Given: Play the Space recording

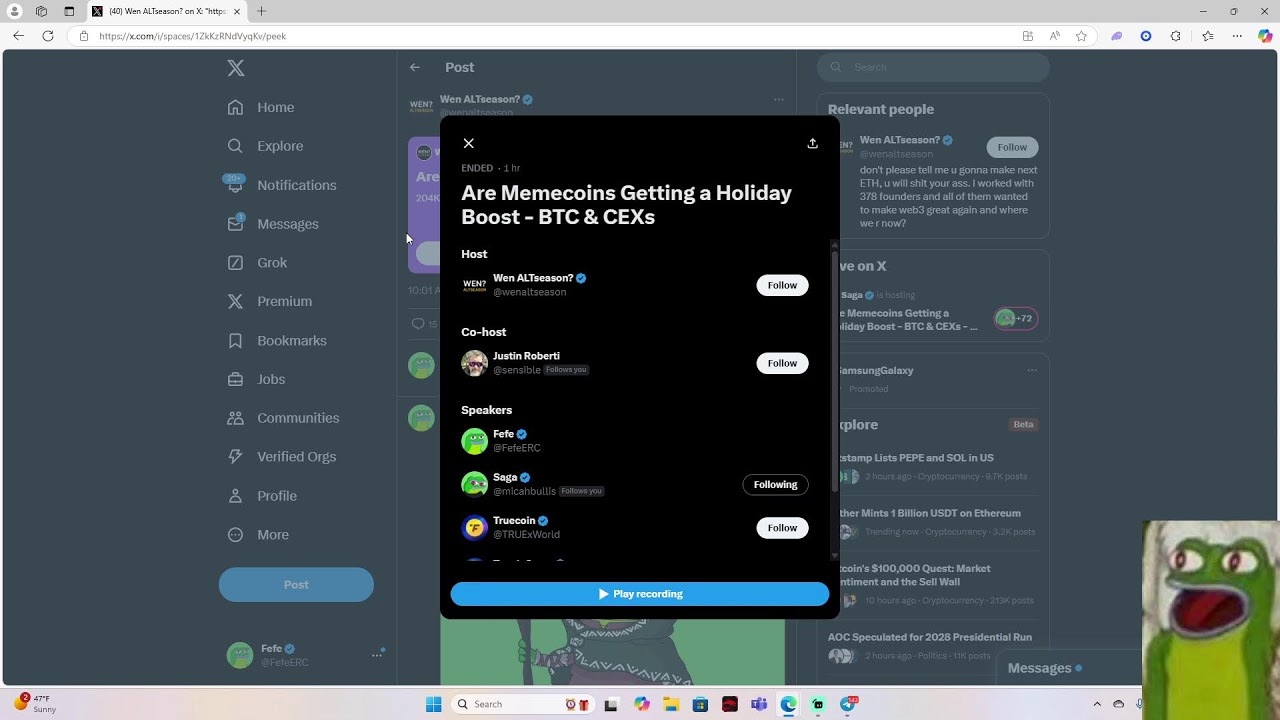Looking at the screenshot, I should click(x=640, y=594).
